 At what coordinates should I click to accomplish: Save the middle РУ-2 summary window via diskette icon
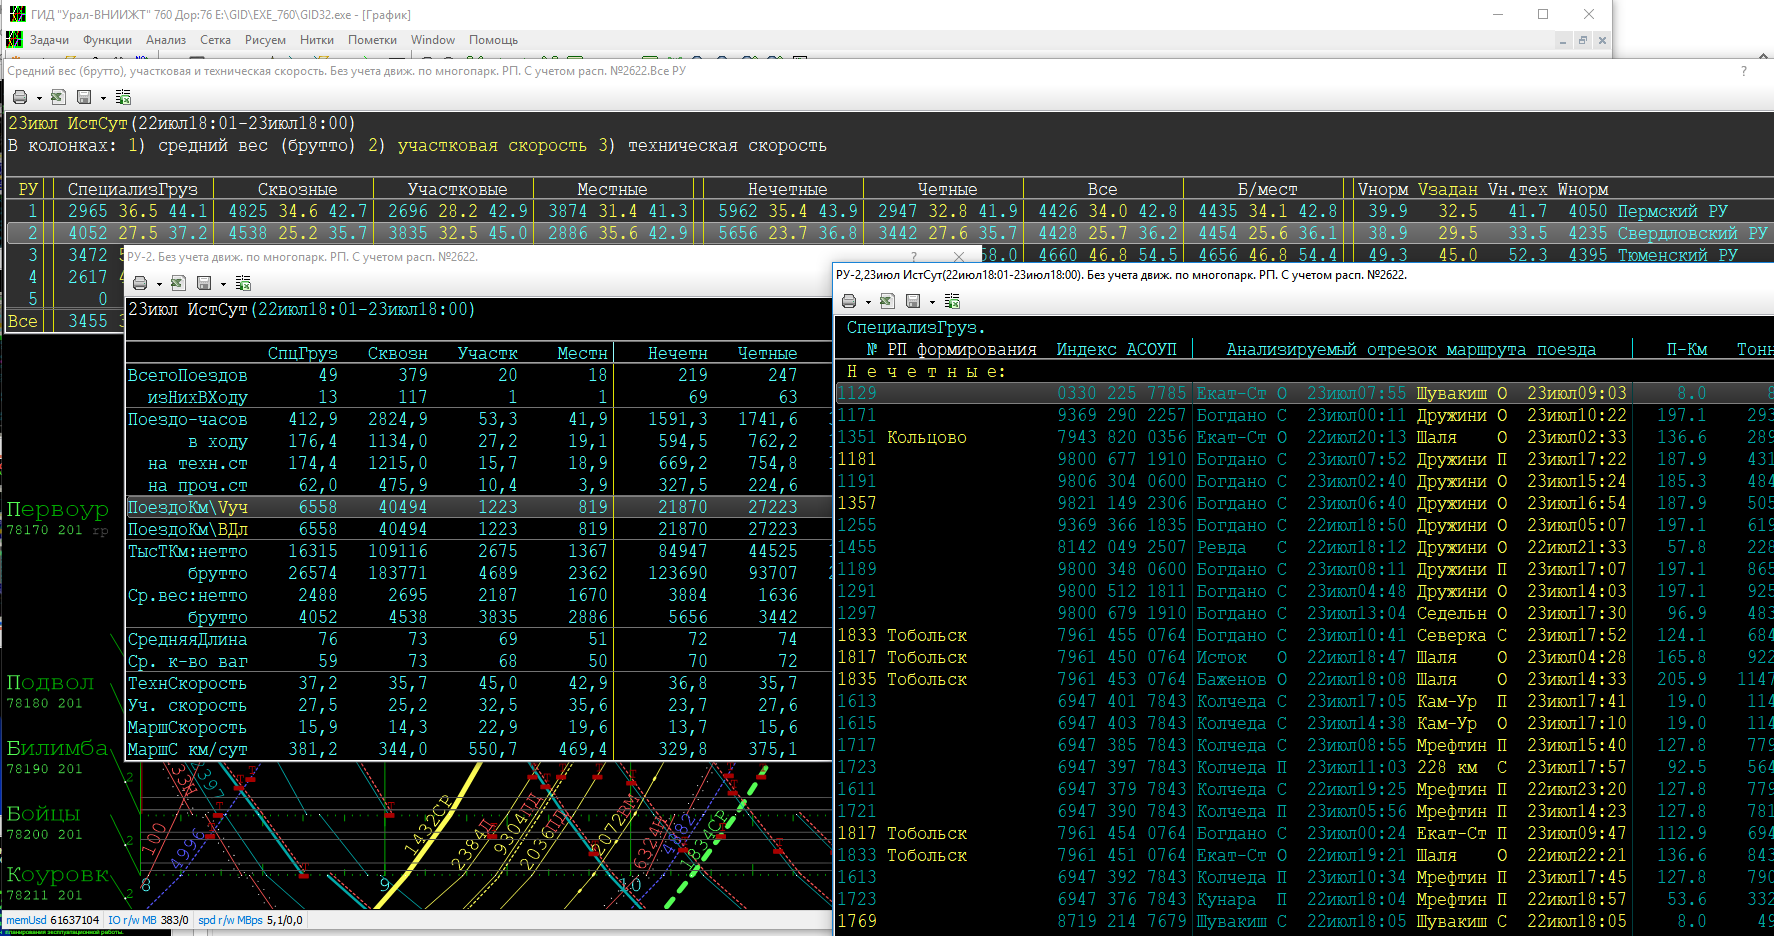click(x=204, y=284)
